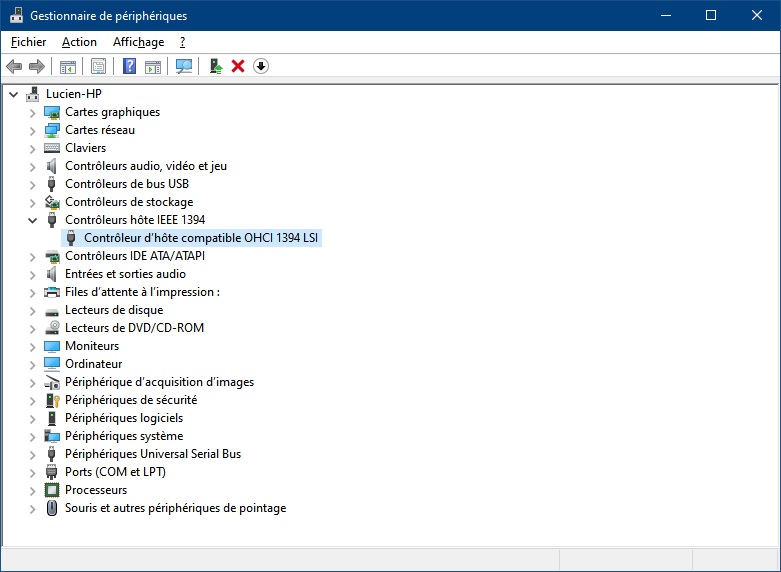Open the Fichier menu

click(x=28, y=42)
